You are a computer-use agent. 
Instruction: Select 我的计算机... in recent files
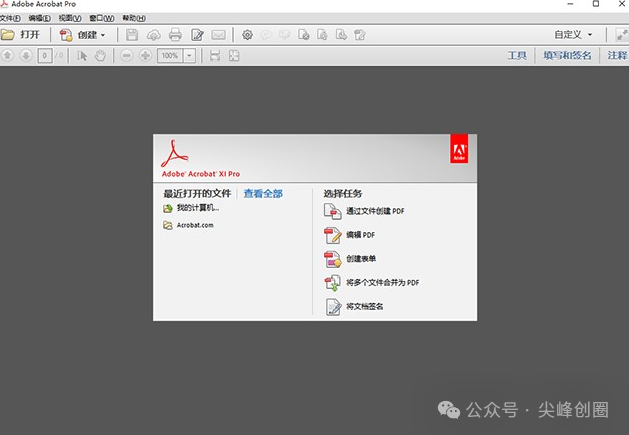point(191,208)
